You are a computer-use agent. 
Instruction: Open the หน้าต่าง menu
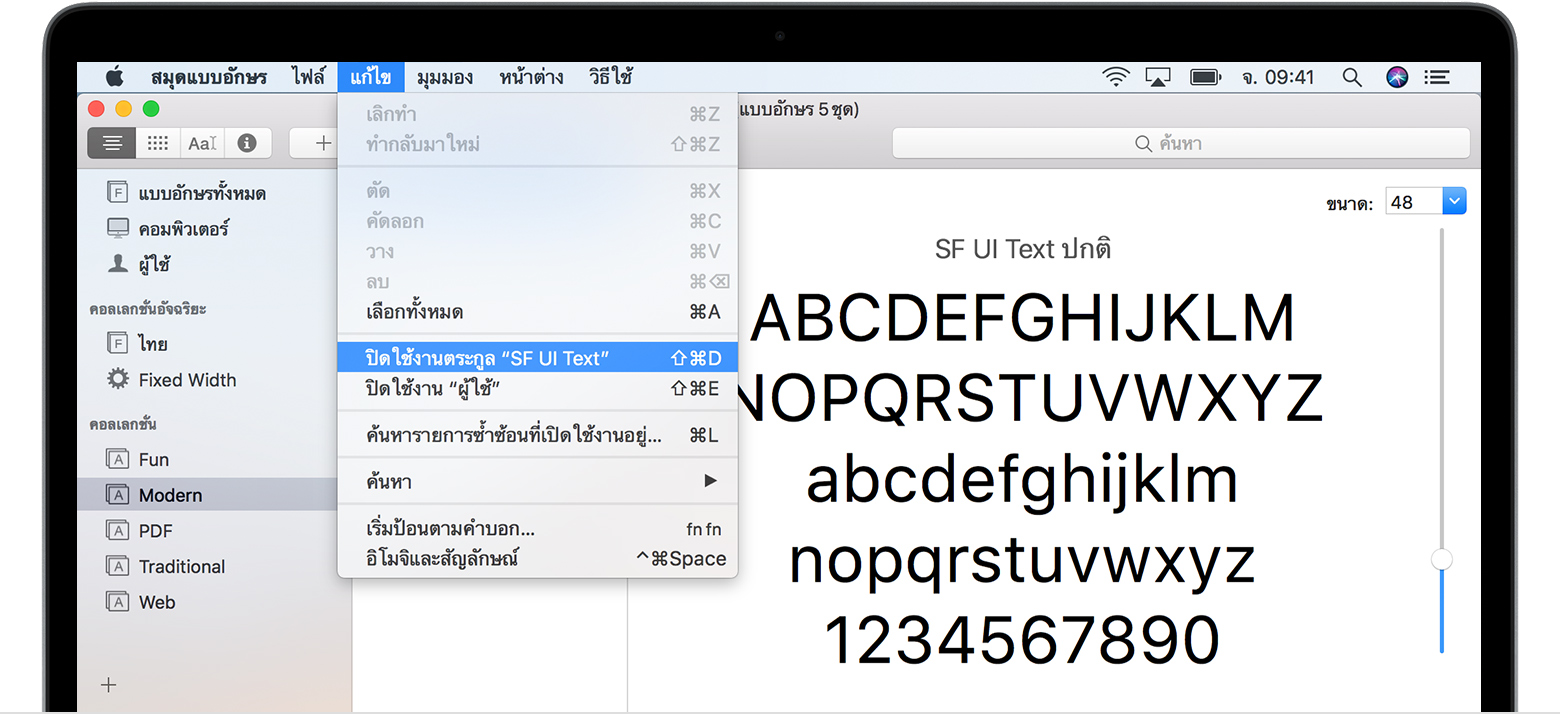pyautogui.click(x=531, y=77)
